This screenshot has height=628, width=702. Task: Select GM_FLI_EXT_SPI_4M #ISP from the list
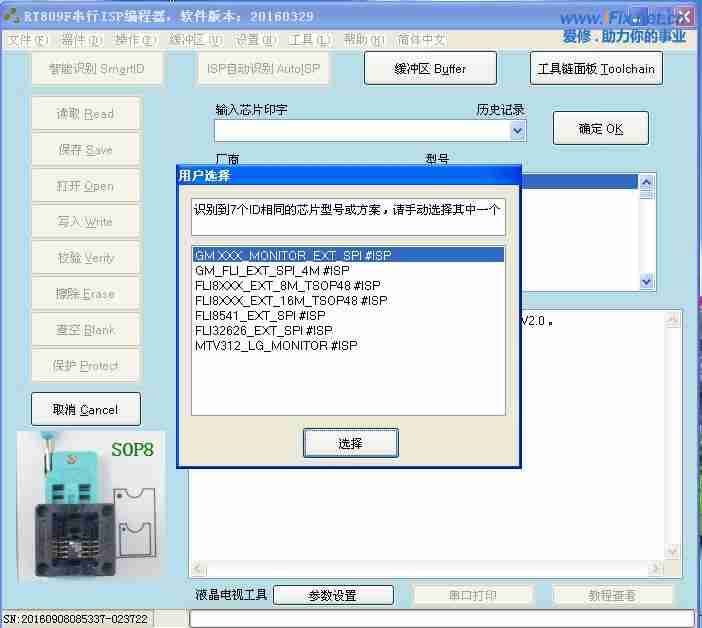272,270
